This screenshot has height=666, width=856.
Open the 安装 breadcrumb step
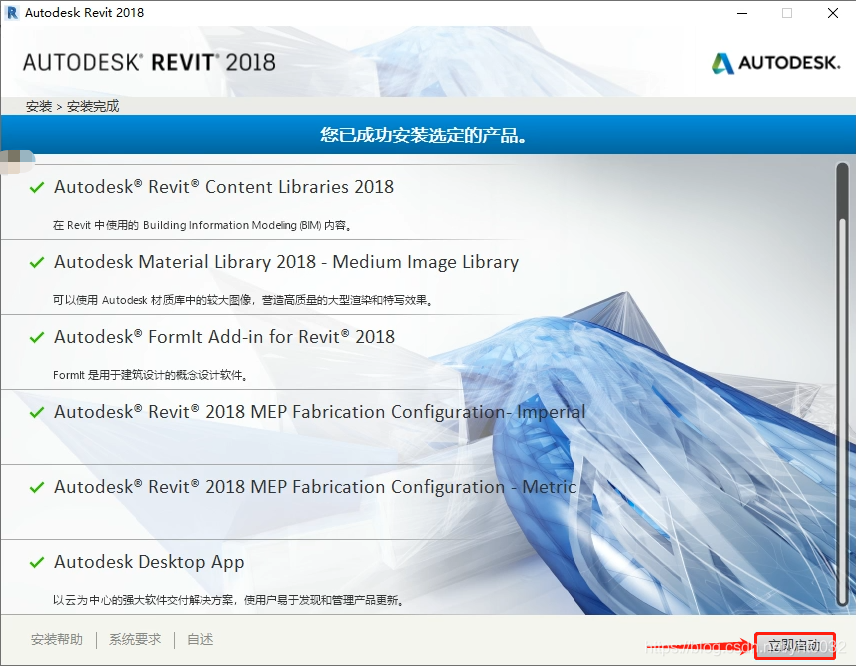(38, 105)
